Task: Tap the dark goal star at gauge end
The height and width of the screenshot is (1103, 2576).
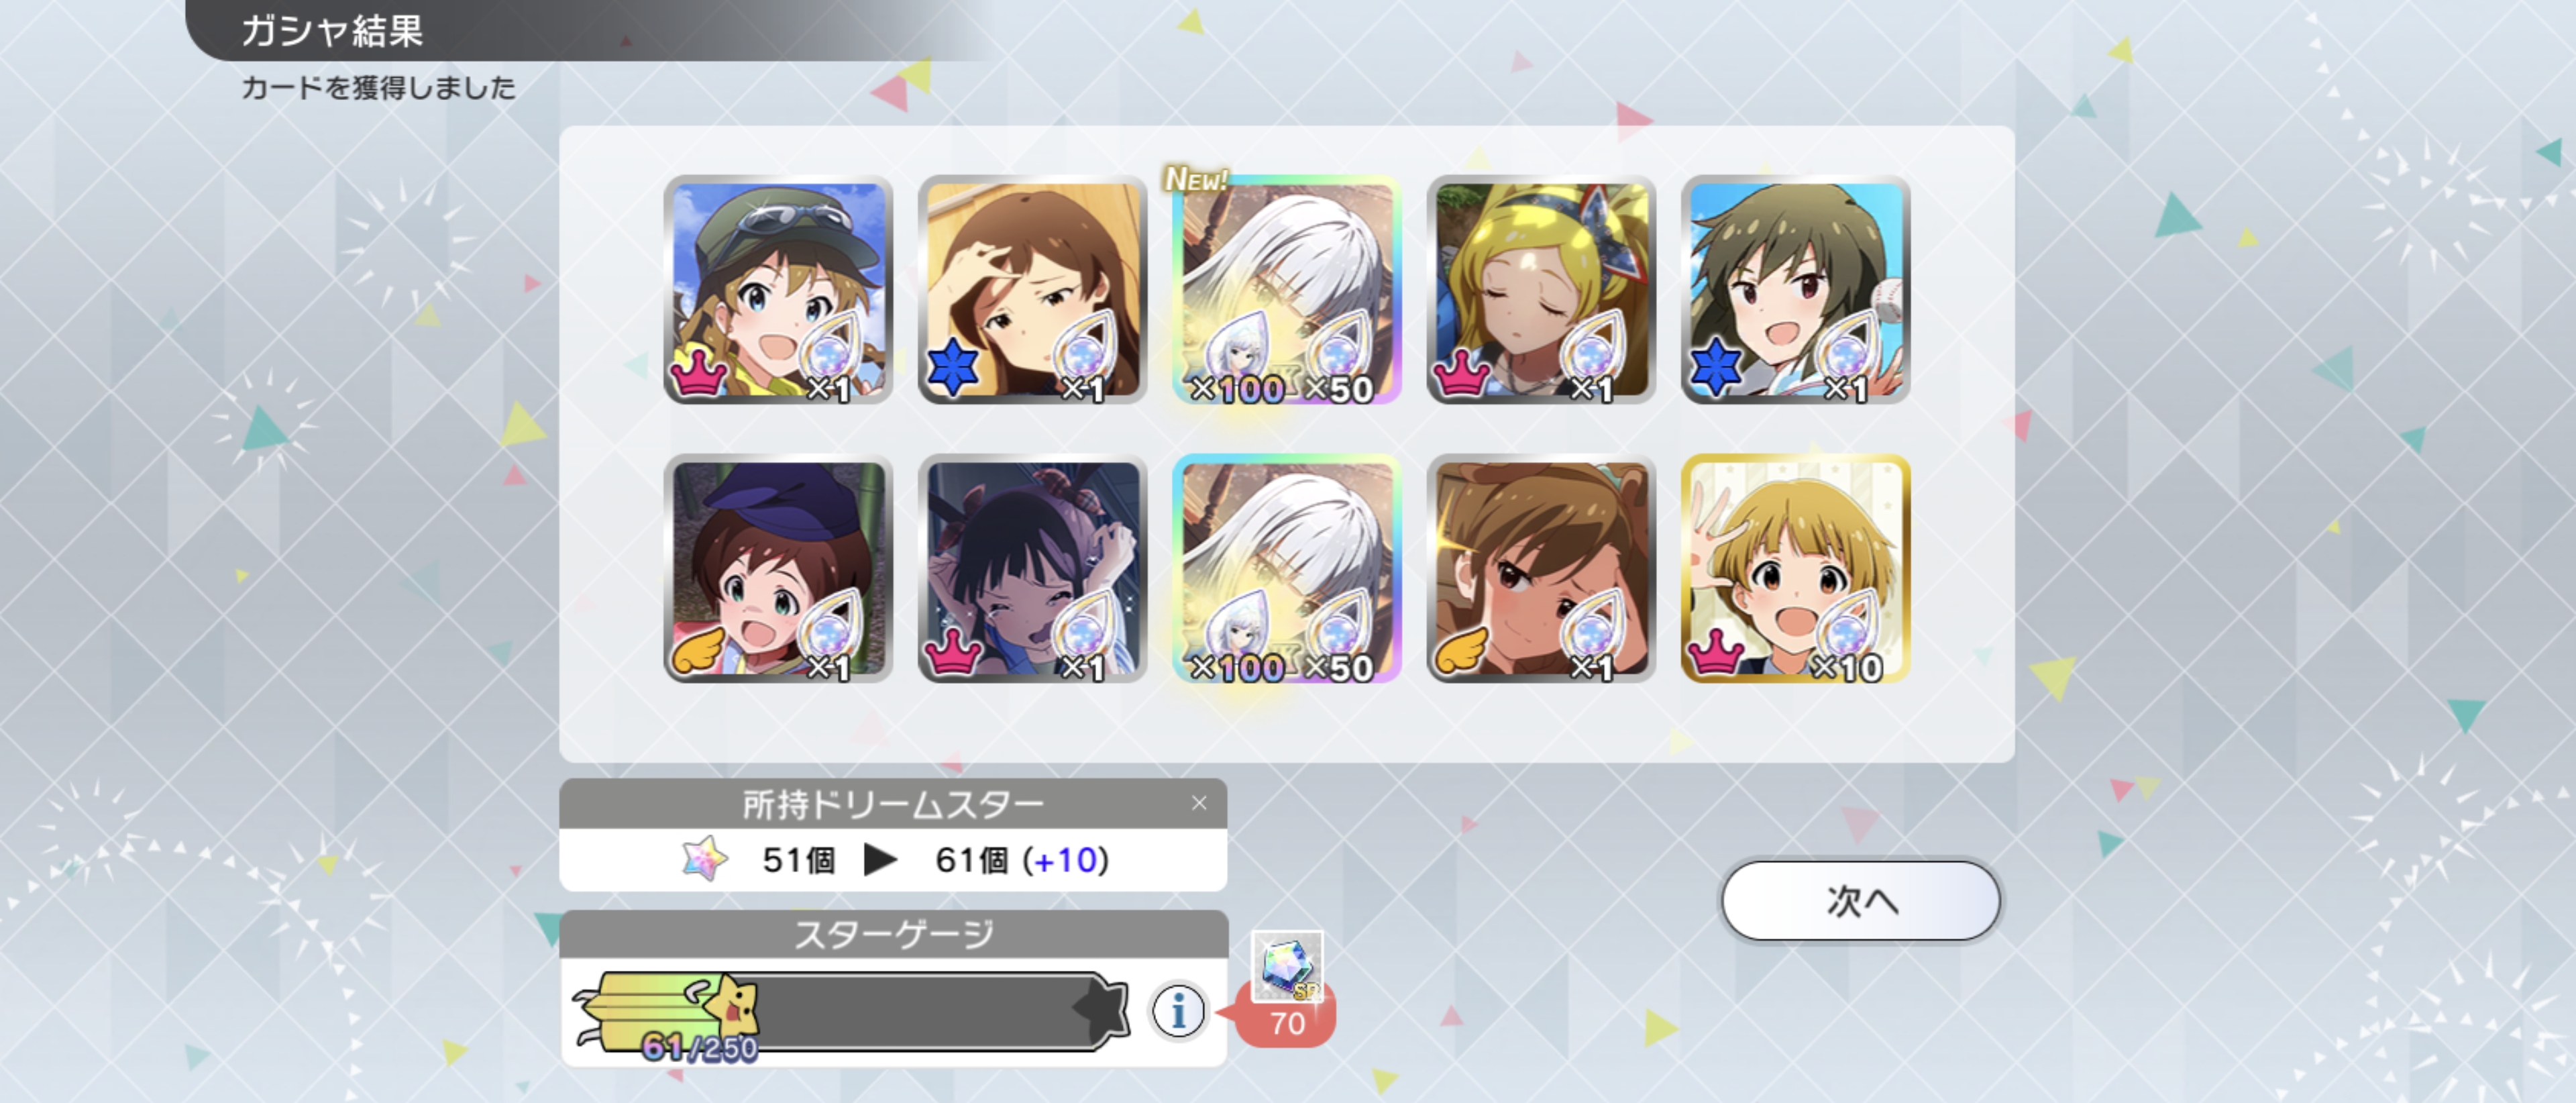Action: (x=1101, y=1007)
